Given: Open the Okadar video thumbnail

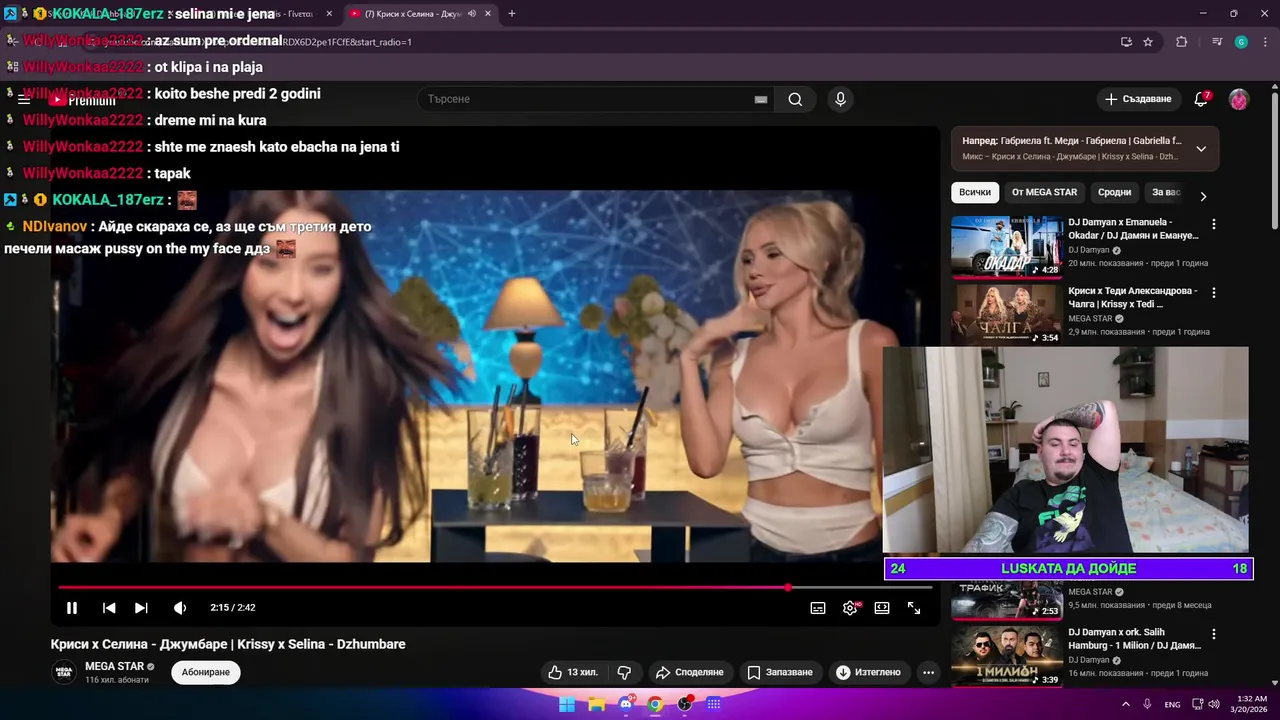Looking at the screenshot, I should [1006, 247].
